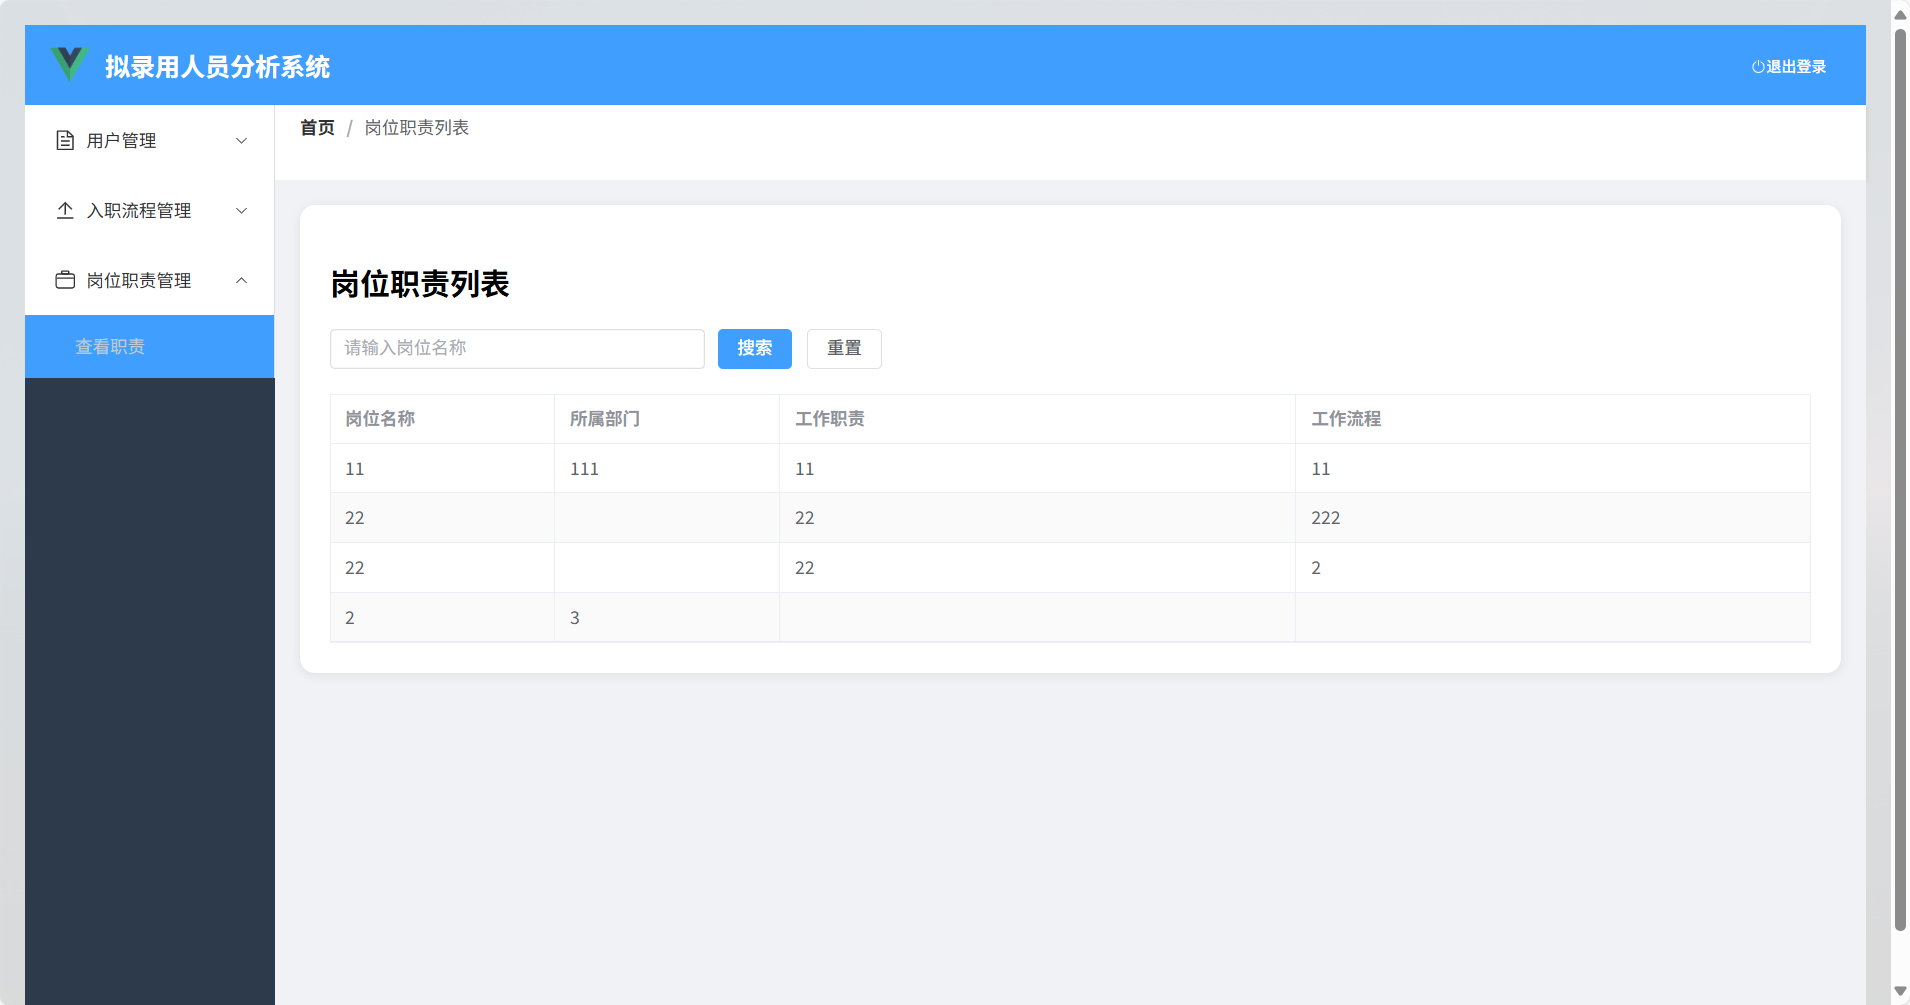
Task: Select 查看职责 in the sidebar
Action: point(110,346)
